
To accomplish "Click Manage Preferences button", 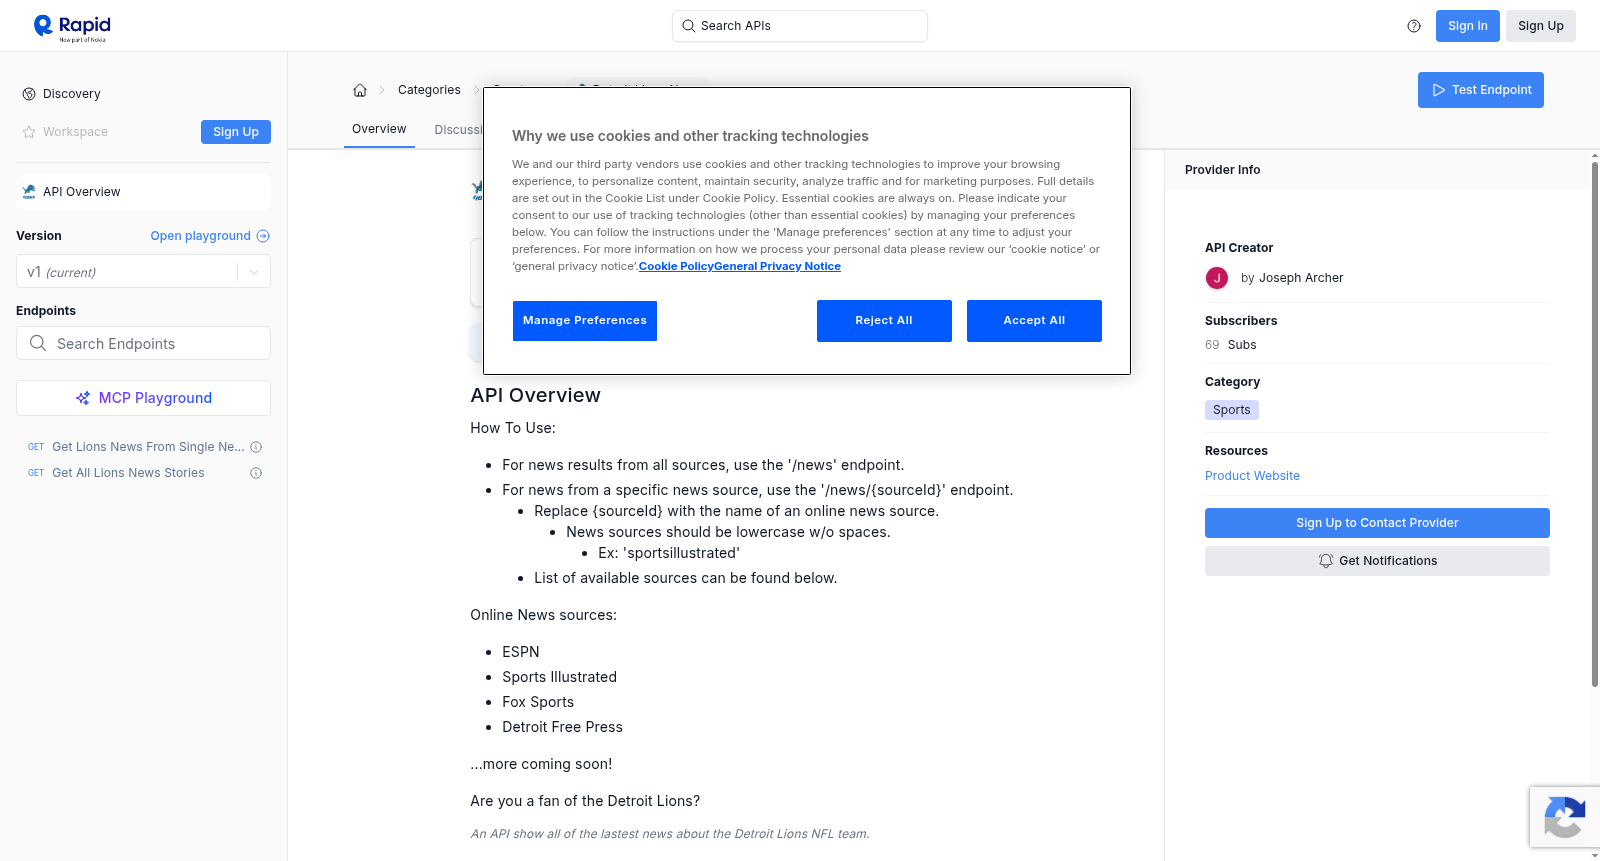I will (x=585, y=321).
